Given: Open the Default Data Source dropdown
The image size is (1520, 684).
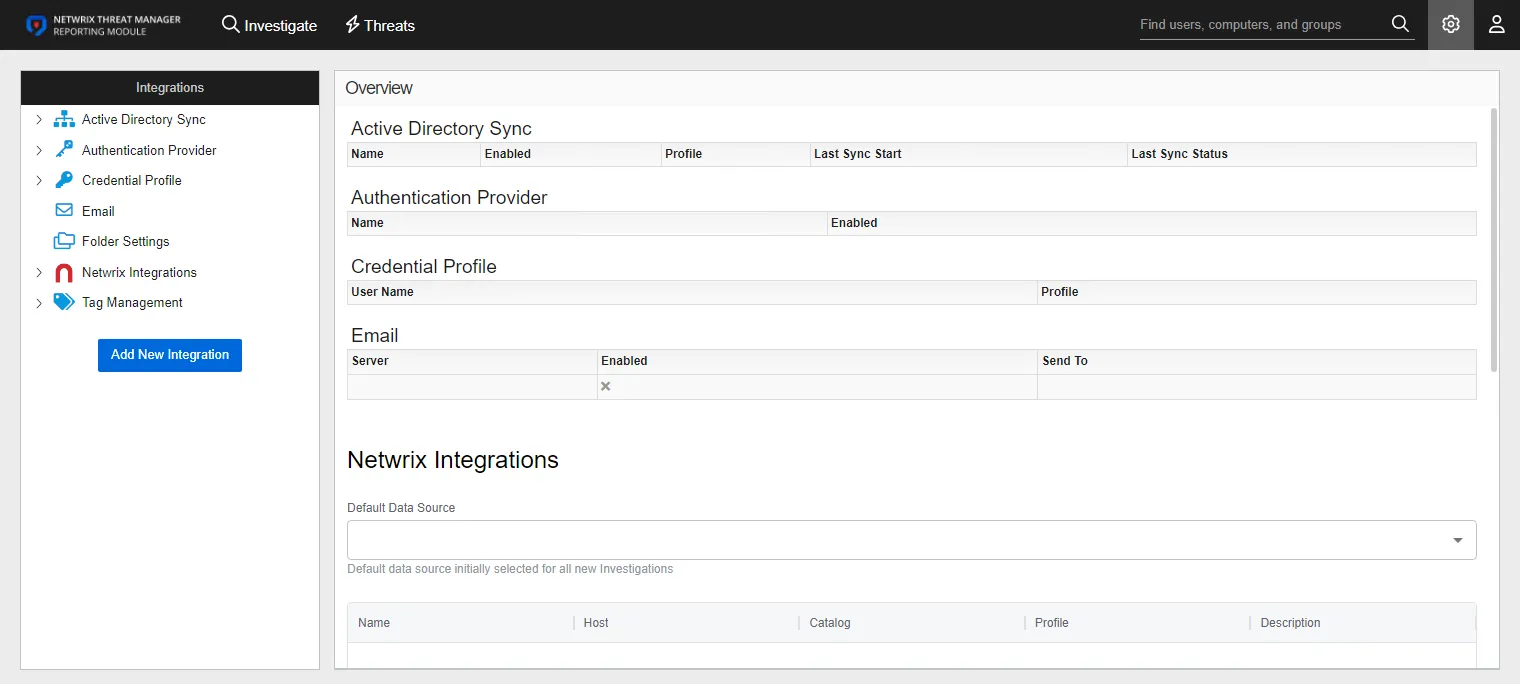Looking at the screenshot, I should click(911, 540).
